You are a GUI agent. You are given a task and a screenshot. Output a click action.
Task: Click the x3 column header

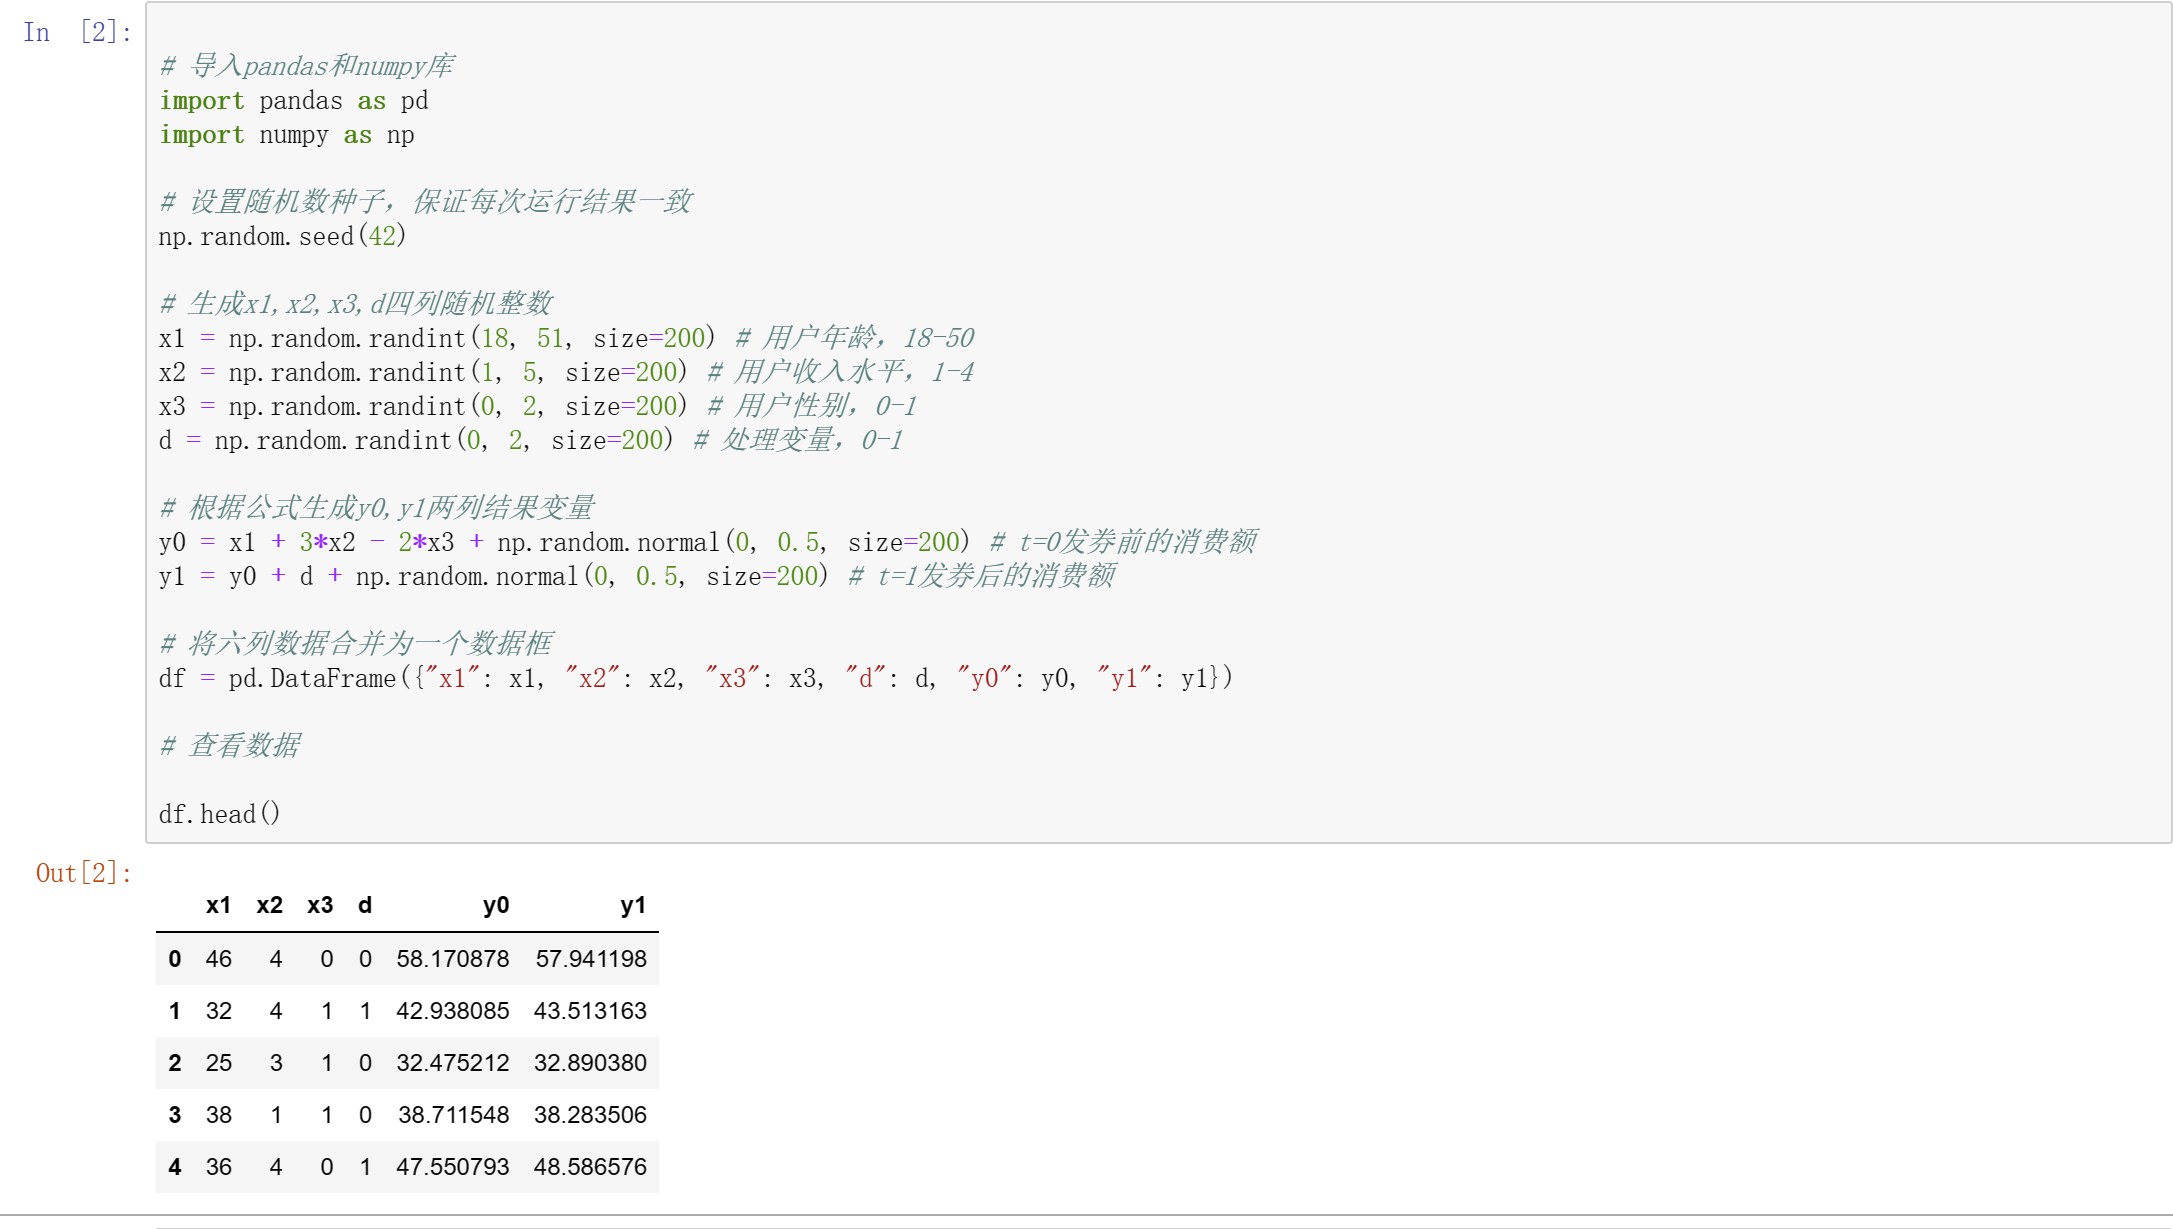pyautogui.click(x=320, y=905)
